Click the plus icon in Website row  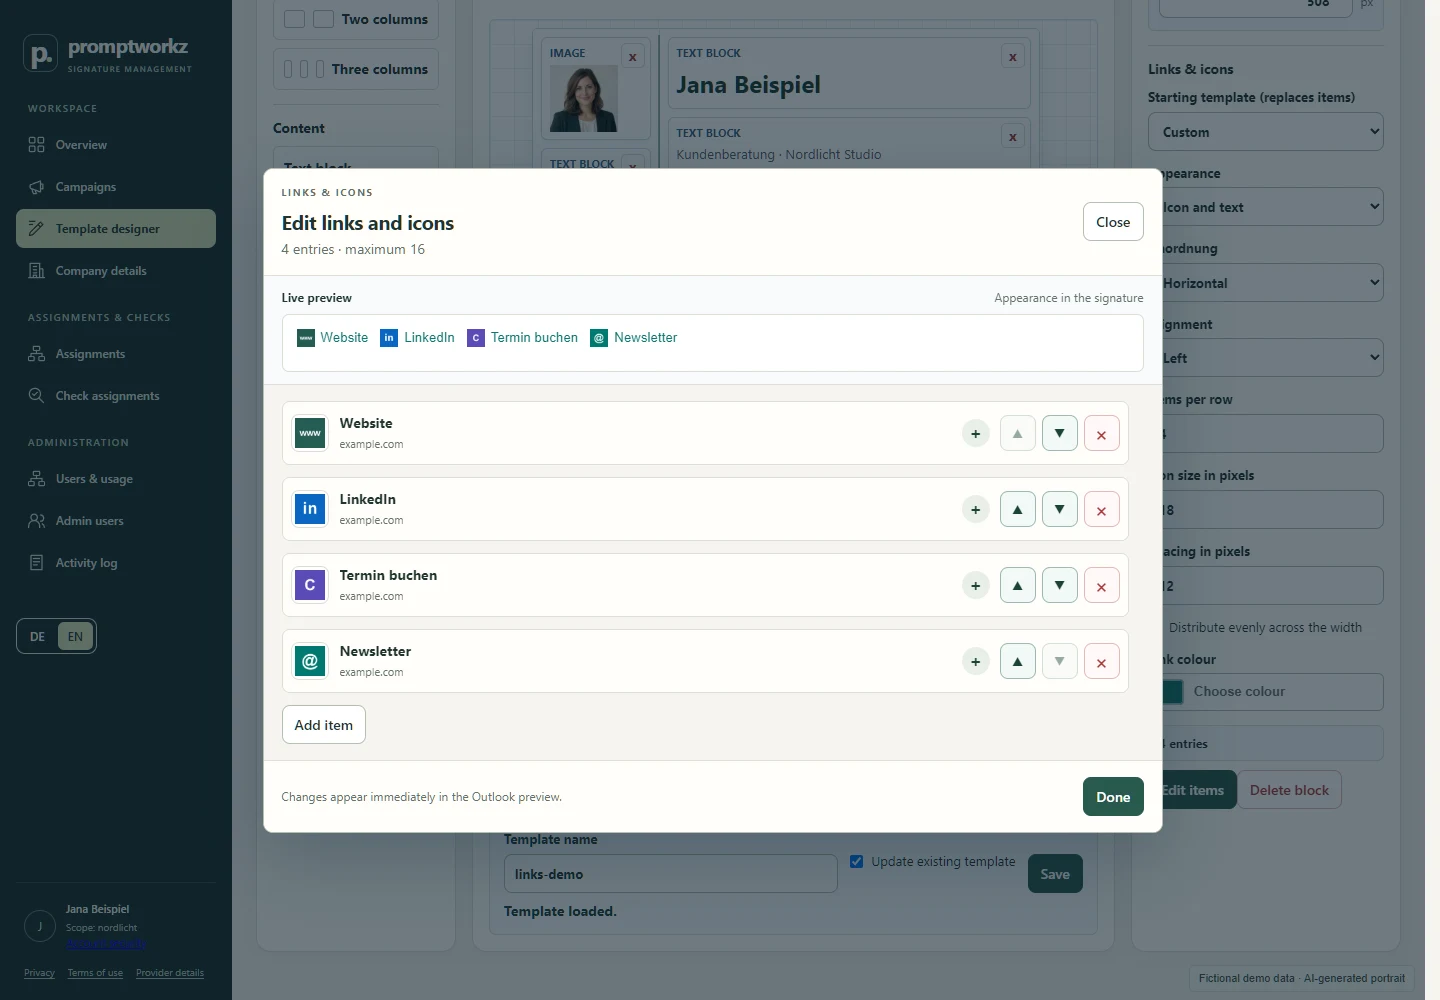(975, 433)
